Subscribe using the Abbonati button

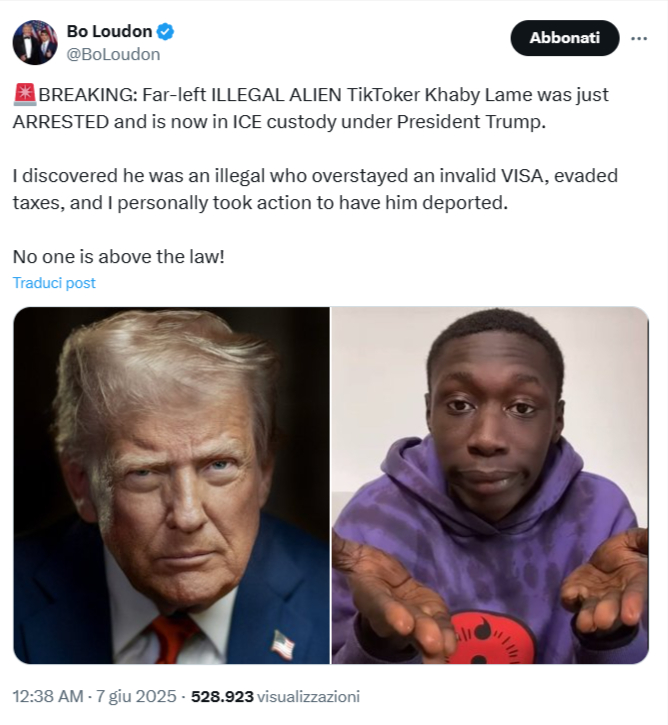[x=564, y=38]
